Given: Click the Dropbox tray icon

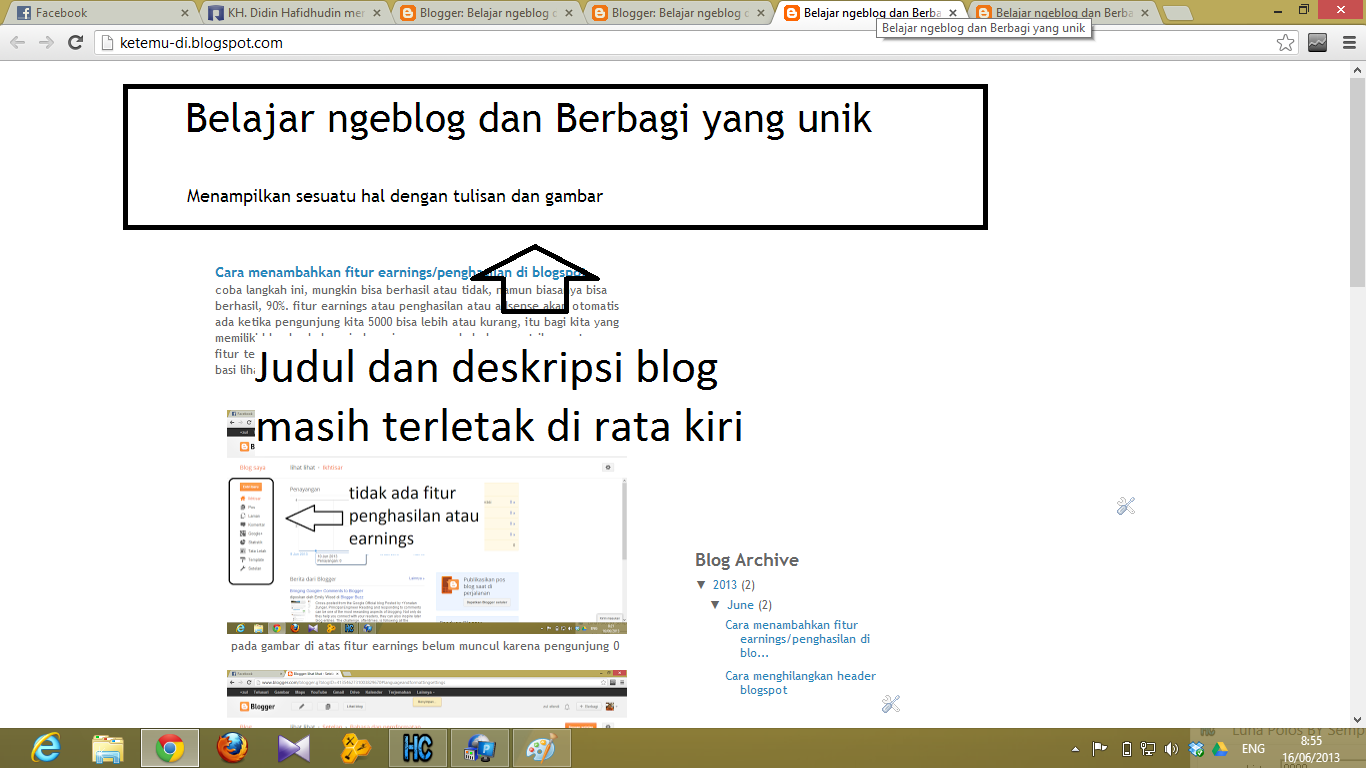Looking at the screenshot, I should (1196, 749).
